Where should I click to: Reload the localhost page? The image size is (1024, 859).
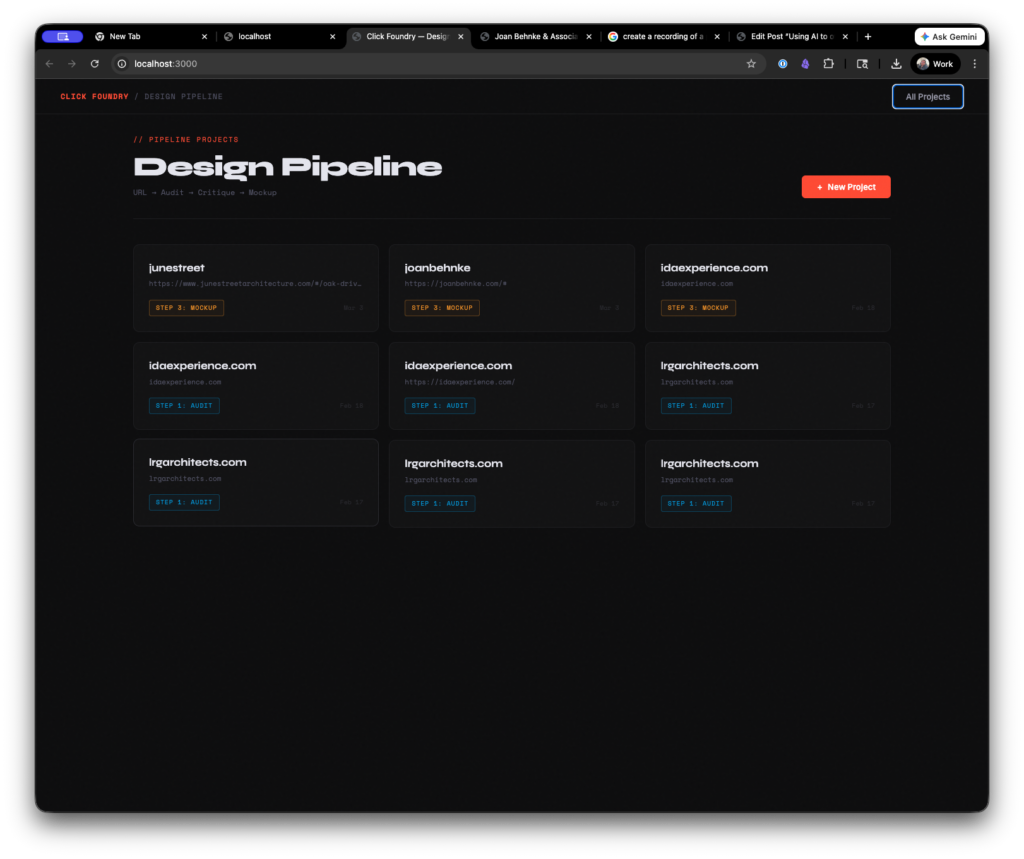pyautogui.click(x=94, y=64)
